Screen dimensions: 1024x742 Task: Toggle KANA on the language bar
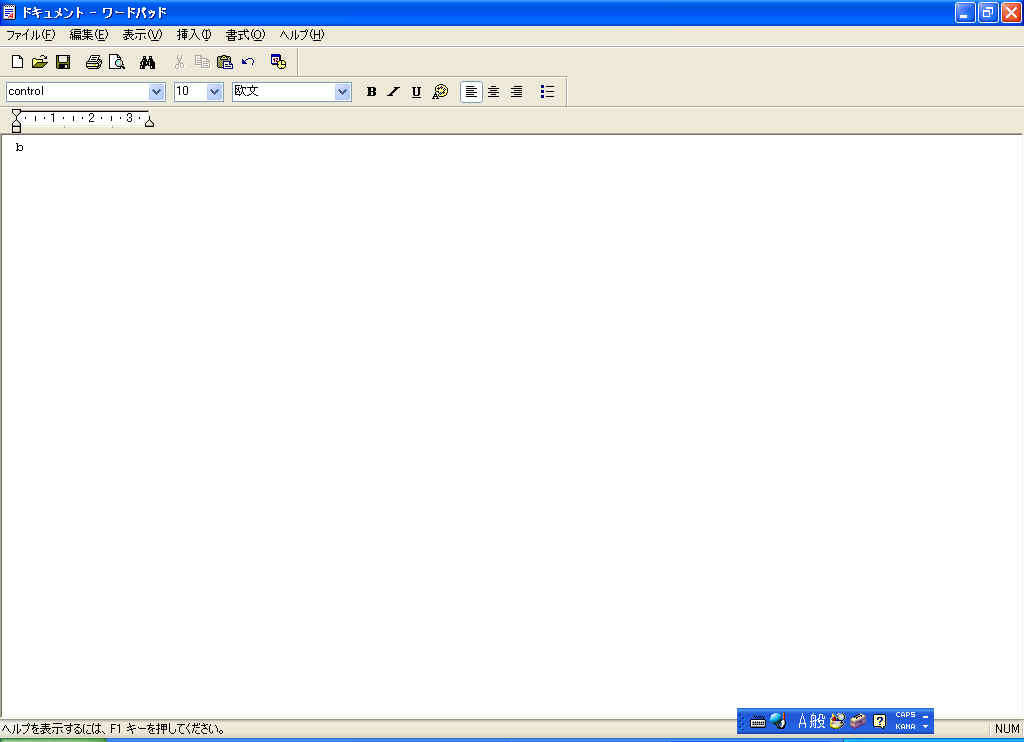point(905,726)
